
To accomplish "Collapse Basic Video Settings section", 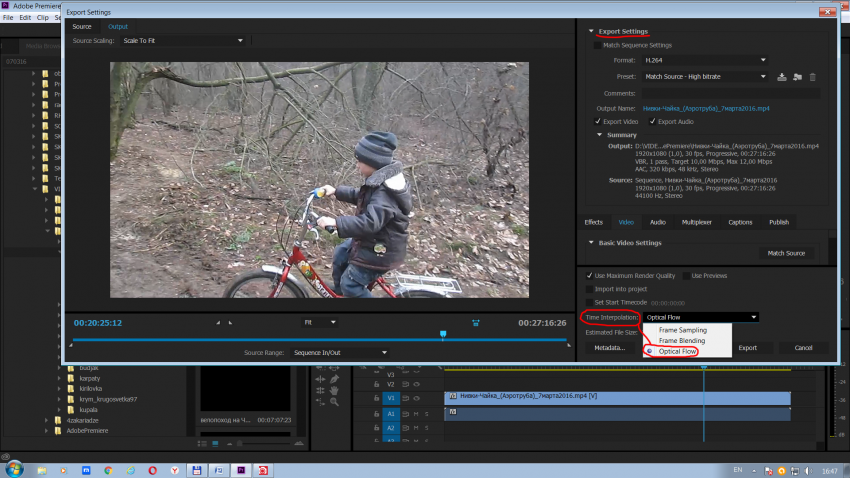I will [x=591, y=242].
